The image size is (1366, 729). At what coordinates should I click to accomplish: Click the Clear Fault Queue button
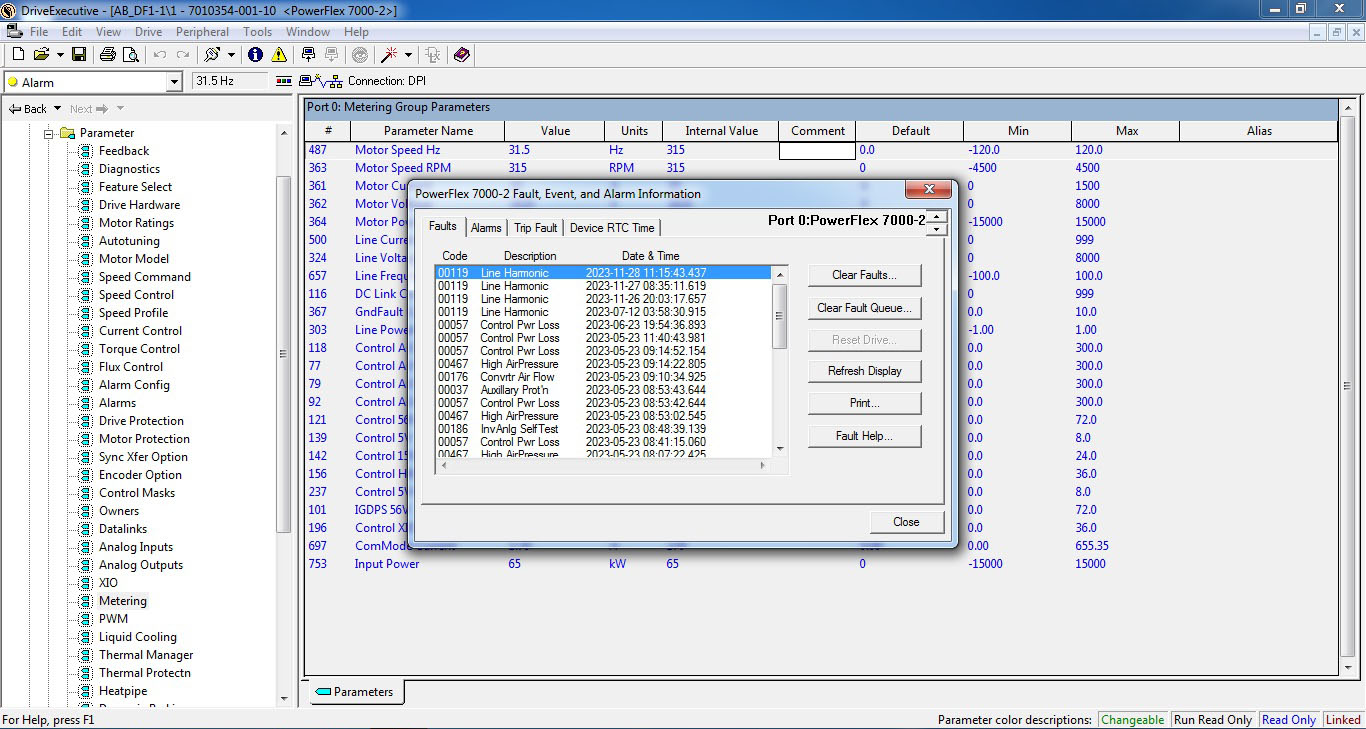click(864, 308)
